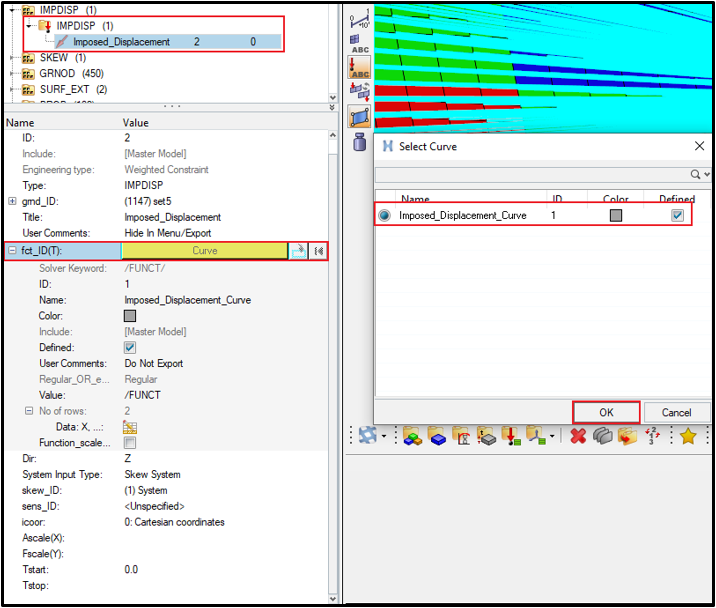The width and height of the screenshot is (716, 608).
Task: Click Cancel in Select Curve dialog
Action: [676, 412]
